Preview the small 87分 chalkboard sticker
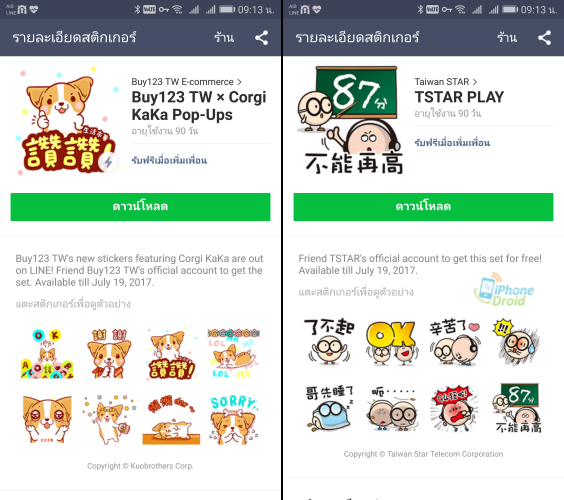The image size is (564, 500). point(518,408)
